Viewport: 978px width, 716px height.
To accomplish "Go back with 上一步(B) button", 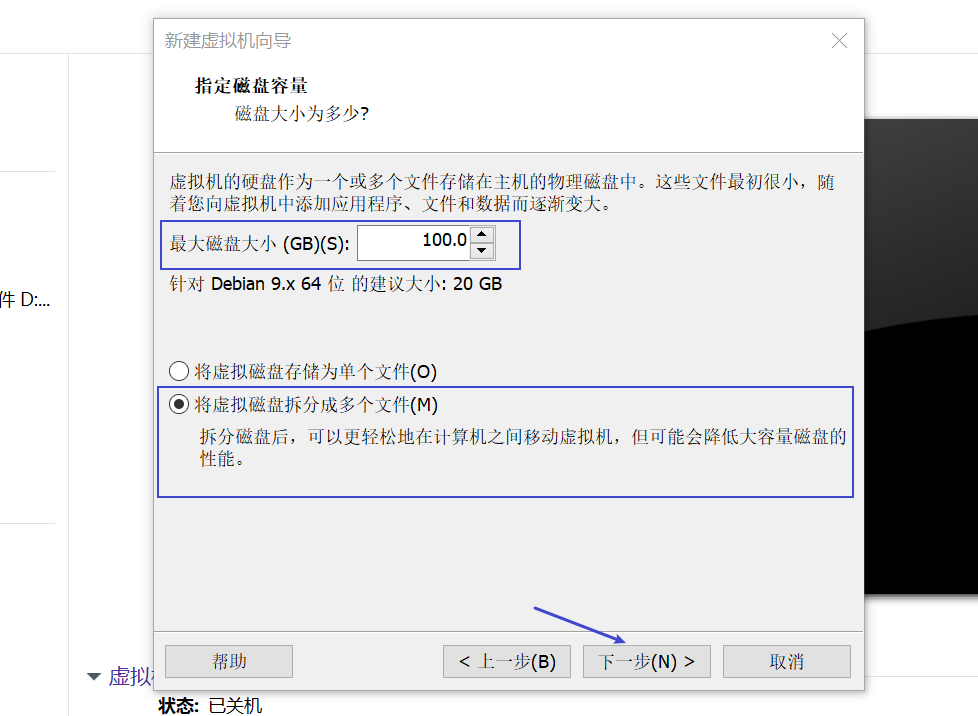I will click(506, 661).
